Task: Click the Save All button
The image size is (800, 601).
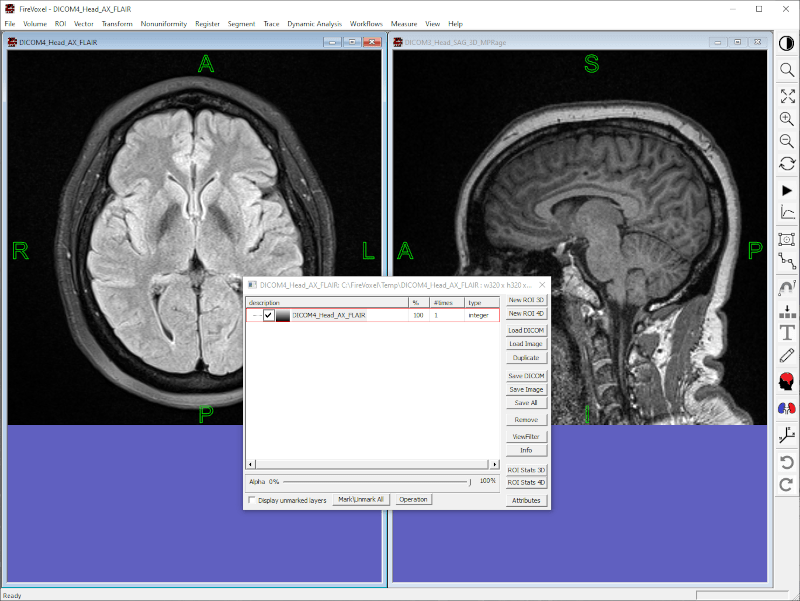Action: click(x=526, y=403)
